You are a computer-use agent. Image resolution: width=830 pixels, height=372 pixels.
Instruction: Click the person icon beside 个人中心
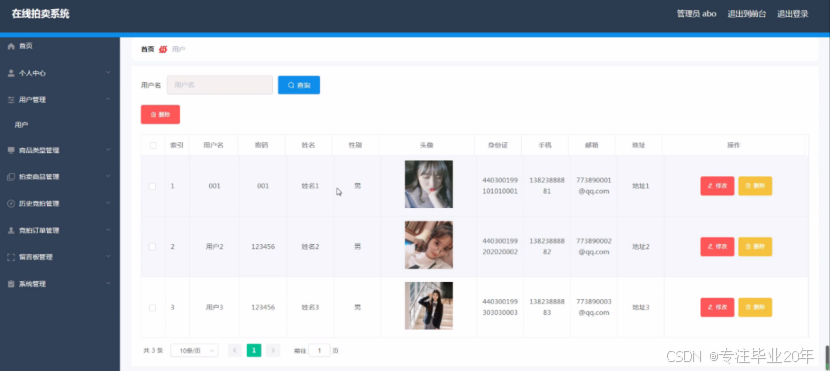(11, 73)
